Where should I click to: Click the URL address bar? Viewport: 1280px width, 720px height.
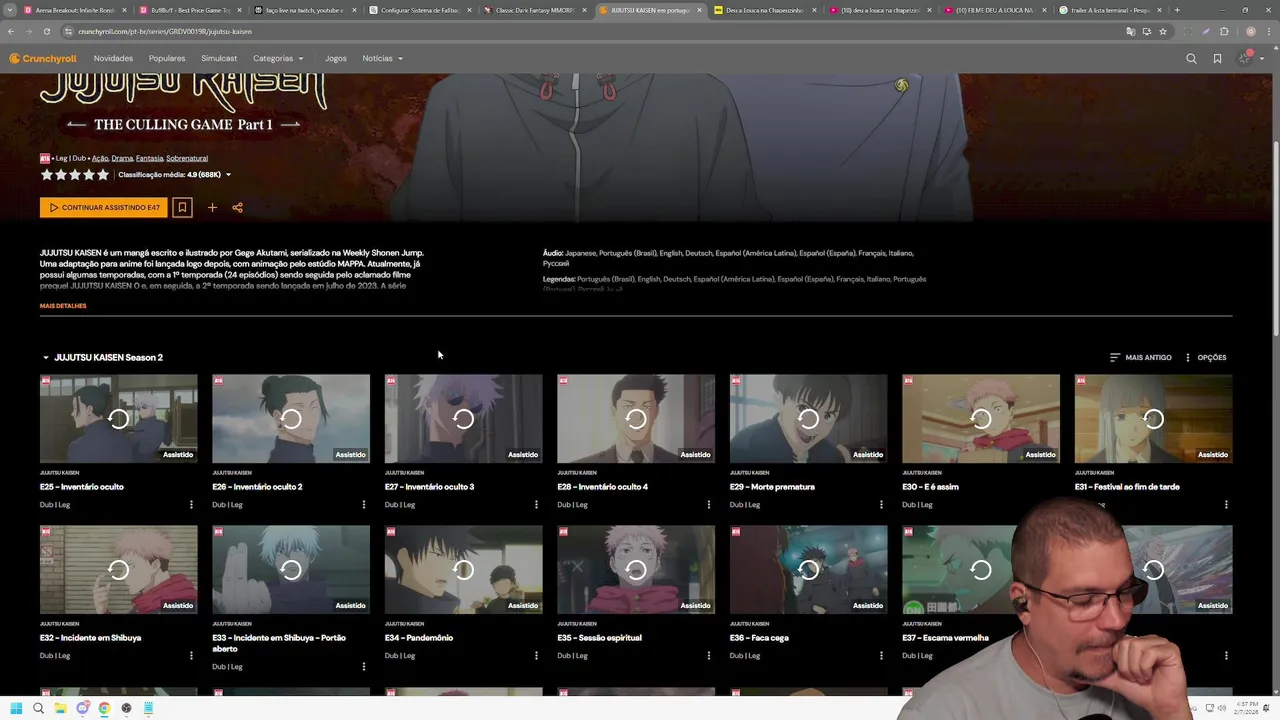(590, 31)
